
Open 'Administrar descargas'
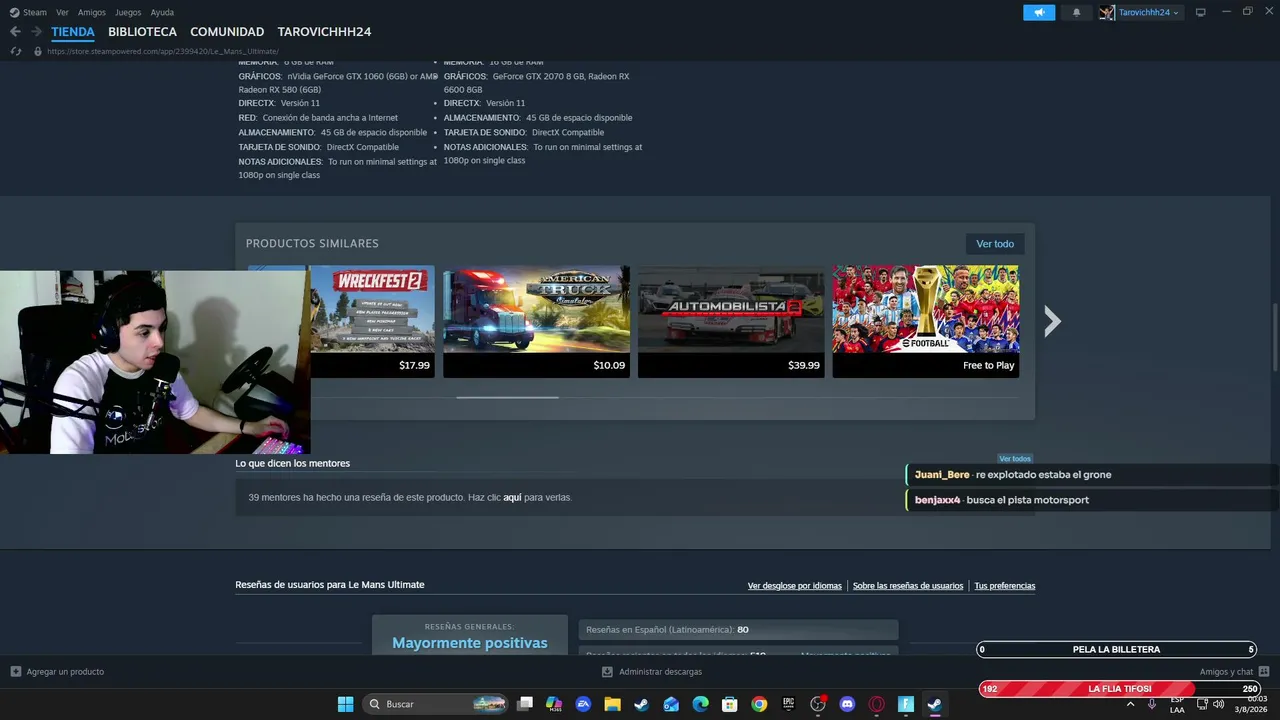tap(651, 672)
